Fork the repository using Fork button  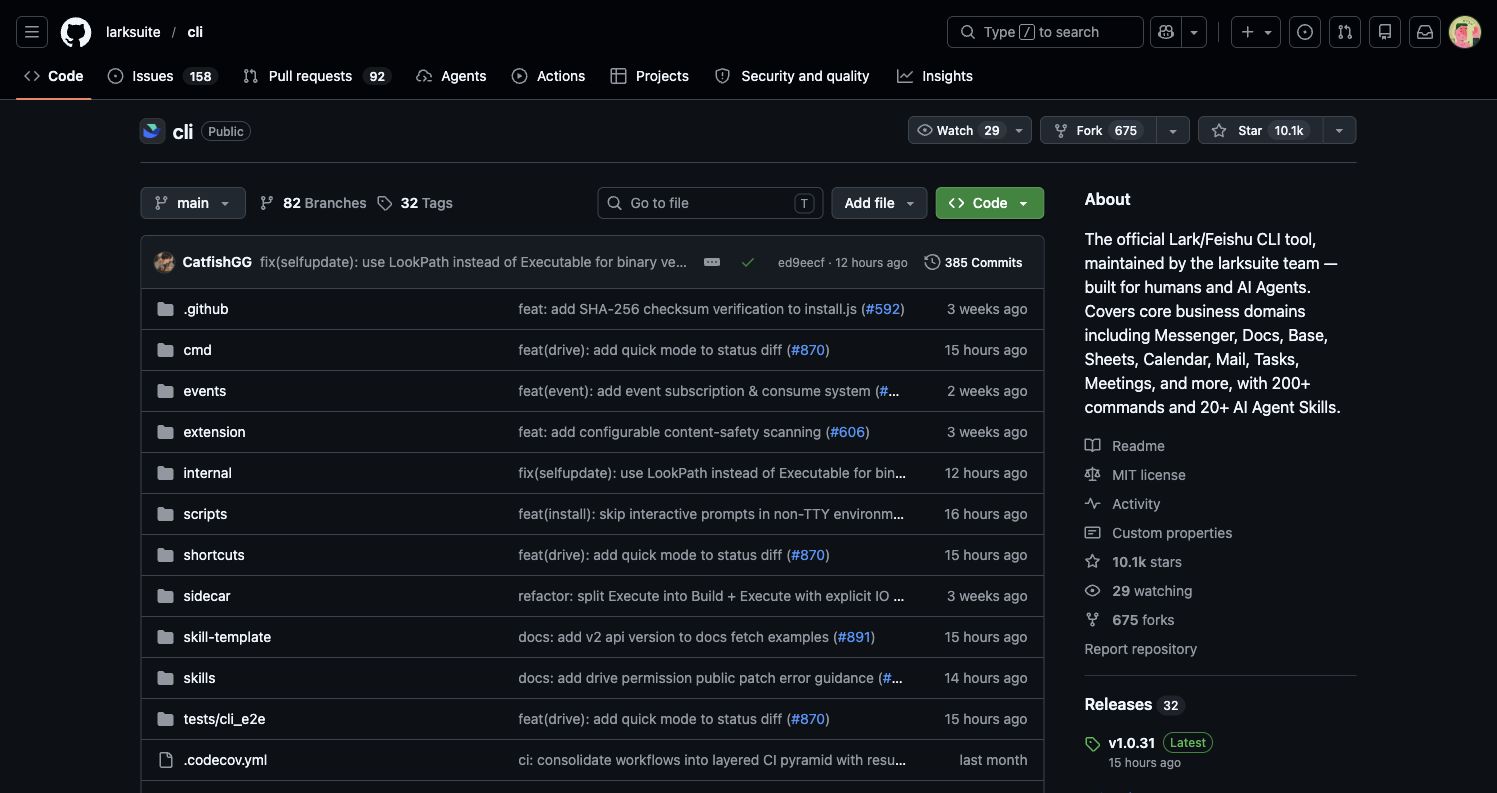coord(1098,131)
